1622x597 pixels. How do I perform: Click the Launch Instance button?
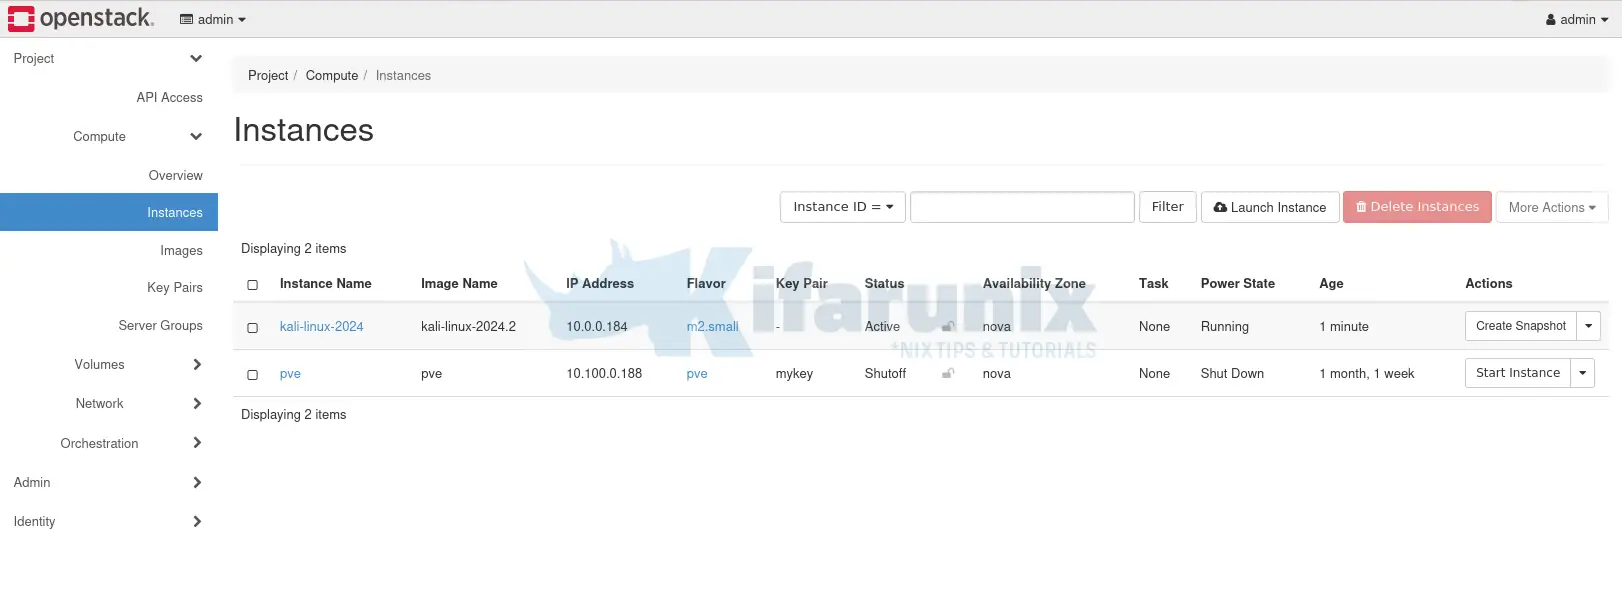coord(1269,207)
